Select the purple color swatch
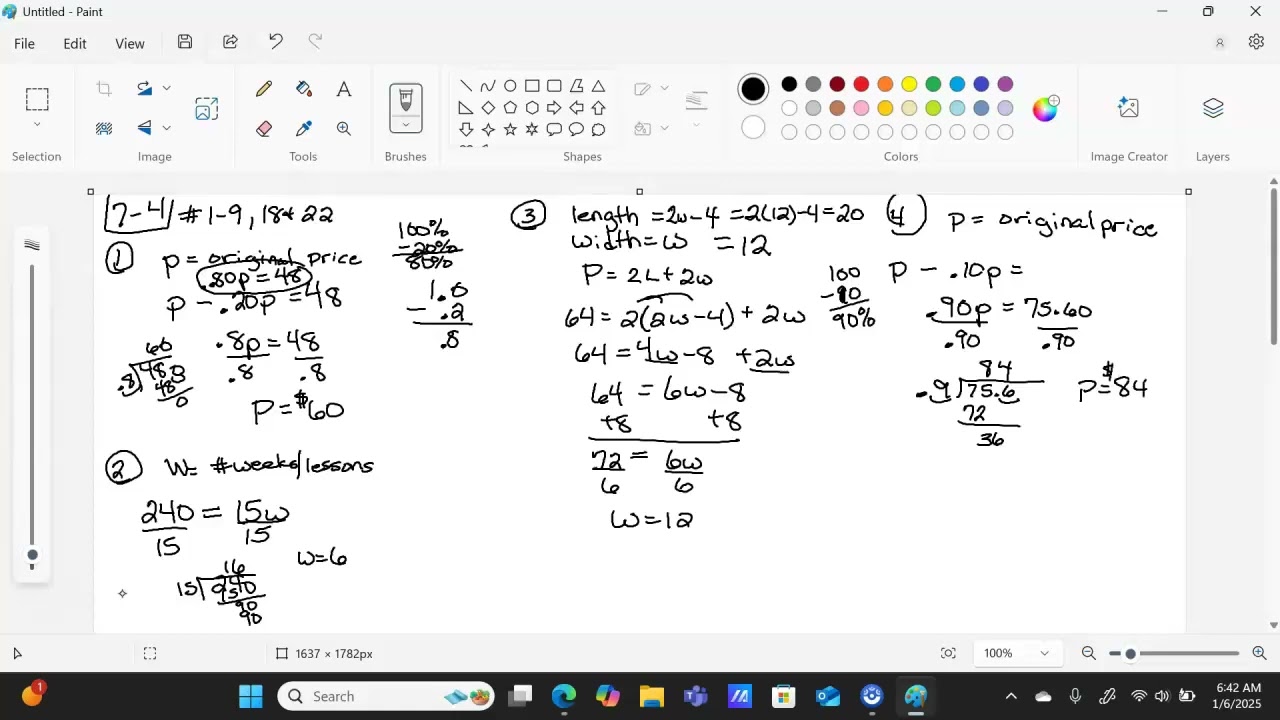Image resolution: width=1280 pixels, height=720 pixels. (x=1005, y=85)
